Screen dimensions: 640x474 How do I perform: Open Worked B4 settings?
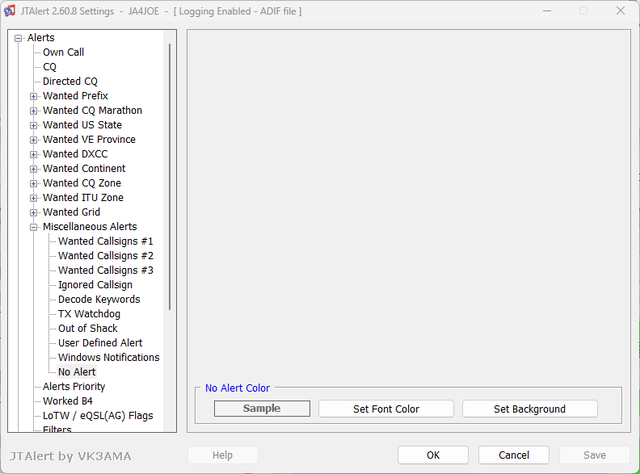[67, 401]
